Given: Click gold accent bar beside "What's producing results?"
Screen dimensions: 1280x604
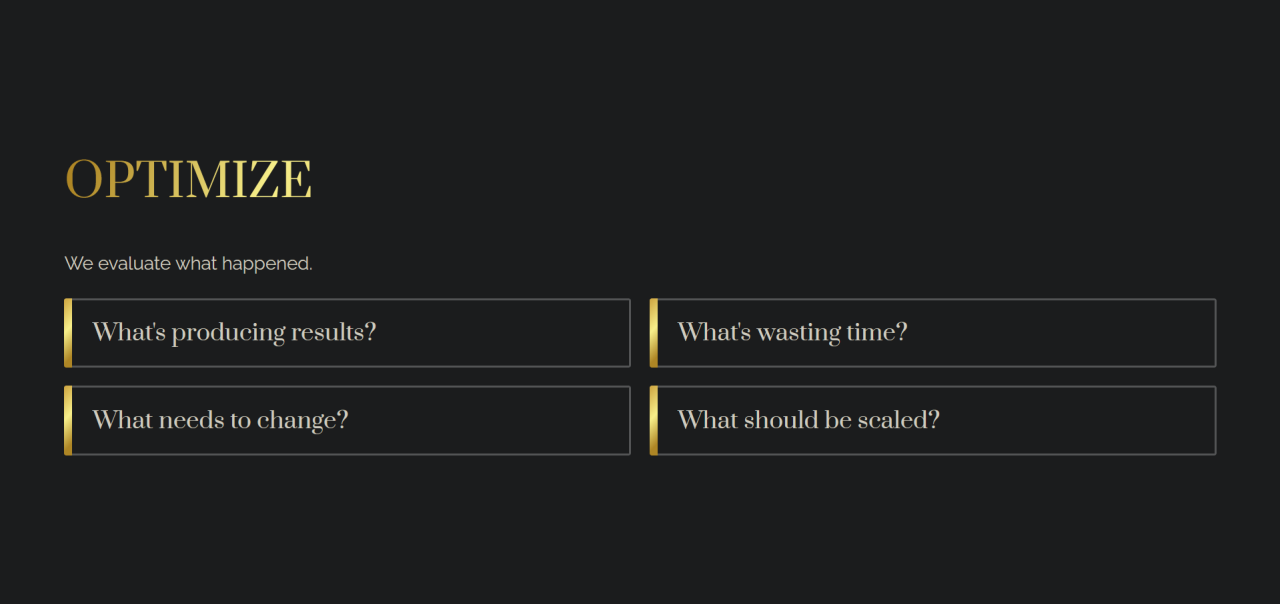Looking at the screenshot, I should [x=68, y=333].
